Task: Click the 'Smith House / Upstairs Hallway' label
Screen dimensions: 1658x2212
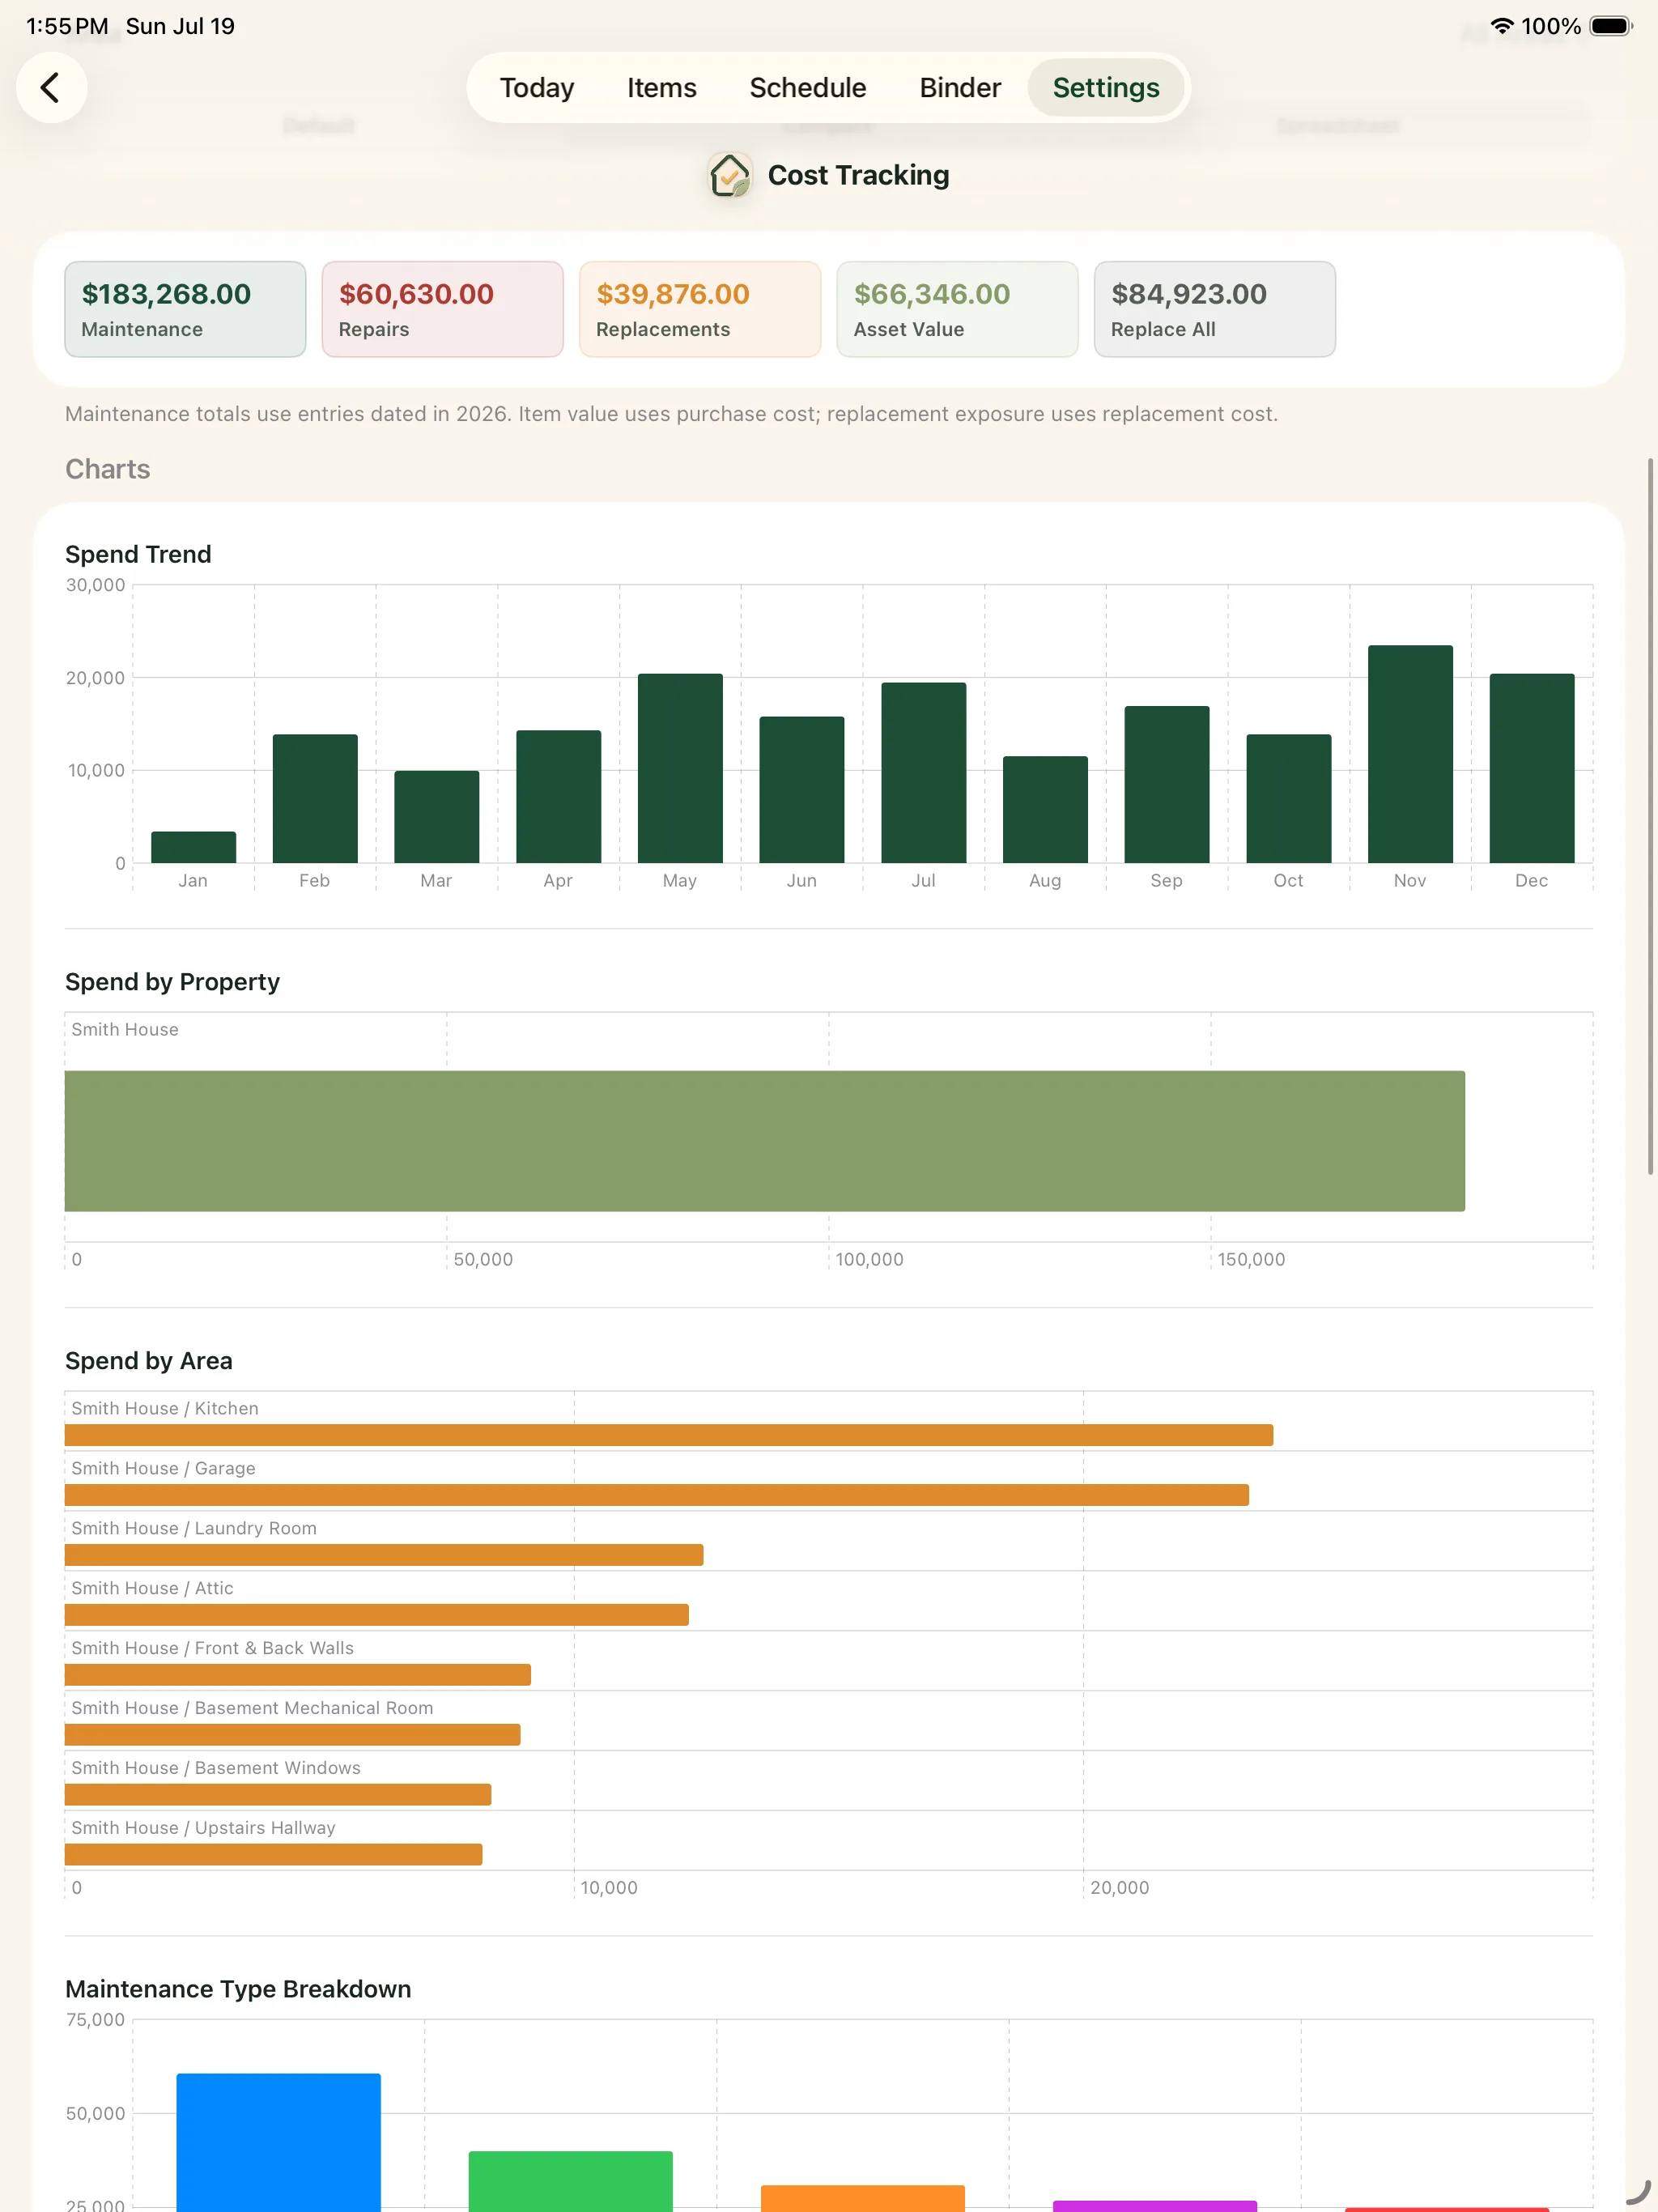Action: (x=203, y=1828)
